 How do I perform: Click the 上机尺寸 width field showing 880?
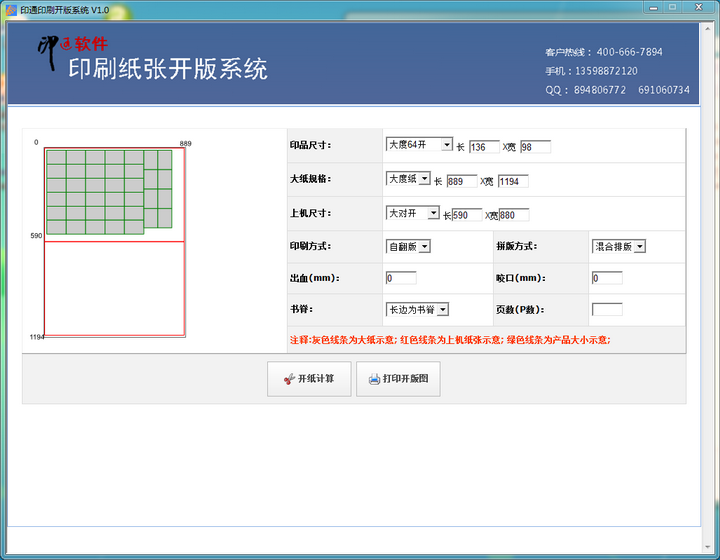pos(513,215)
